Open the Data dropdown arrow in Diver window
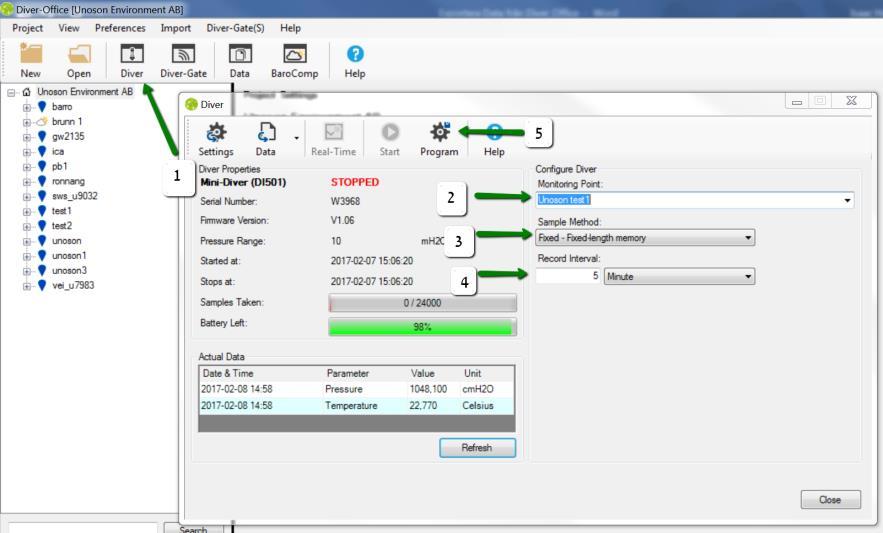 coord(296,138)
